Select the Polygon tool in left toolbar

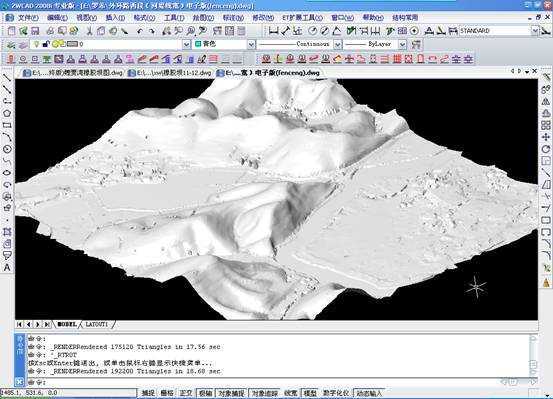click(7, 113)
